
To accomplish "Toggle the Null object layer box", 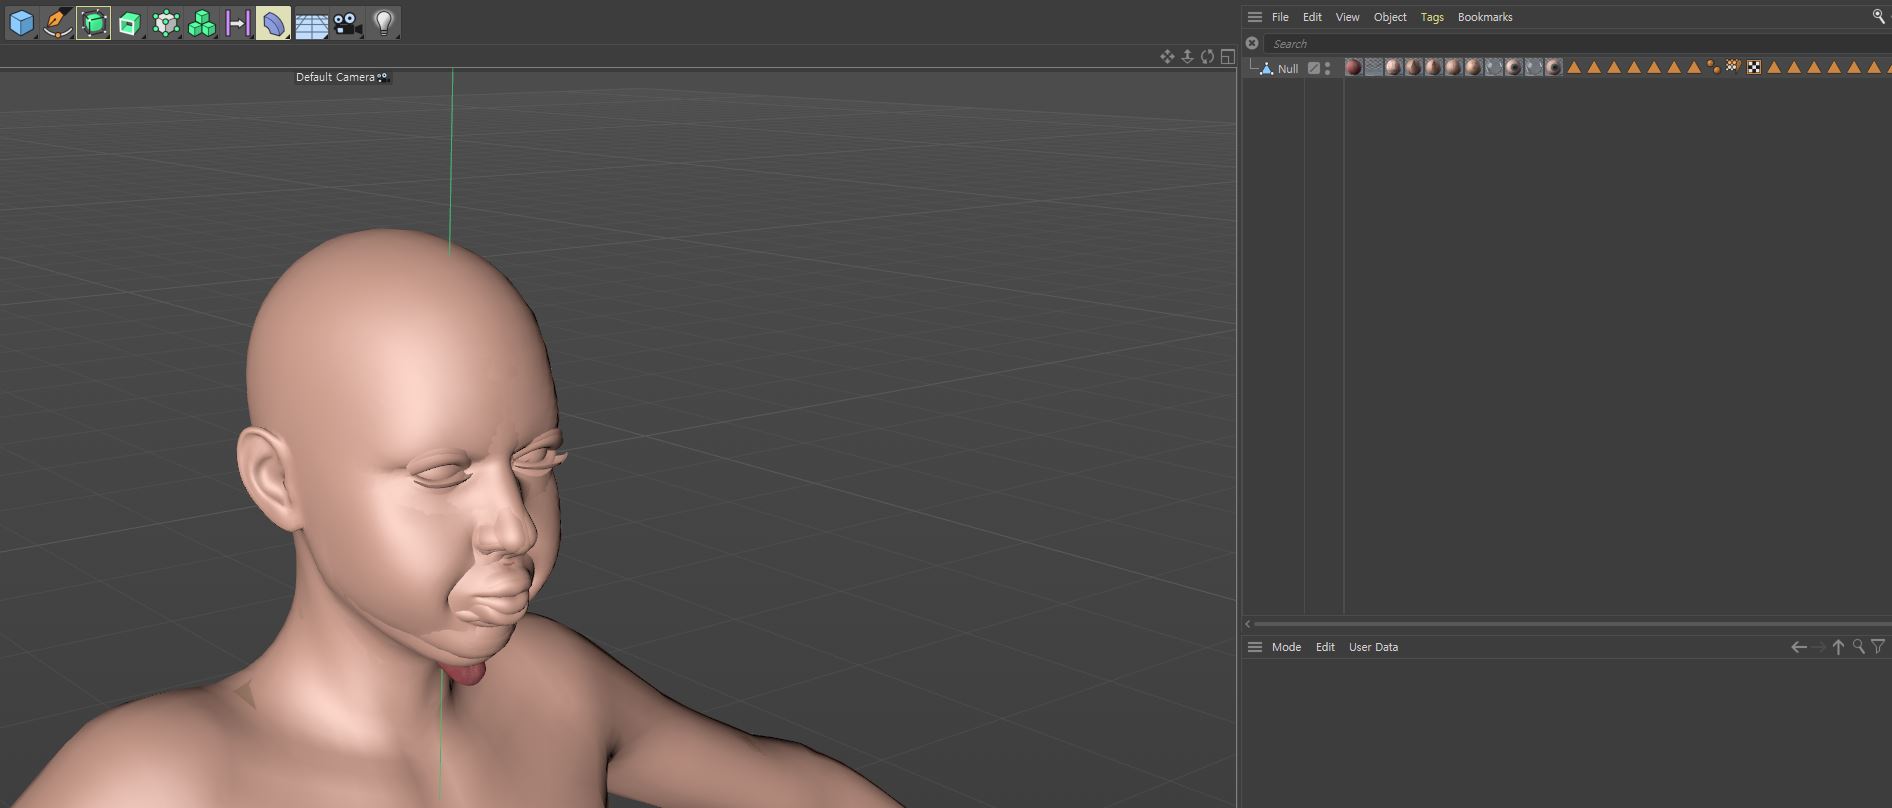I will click(x=1314, y=68).
